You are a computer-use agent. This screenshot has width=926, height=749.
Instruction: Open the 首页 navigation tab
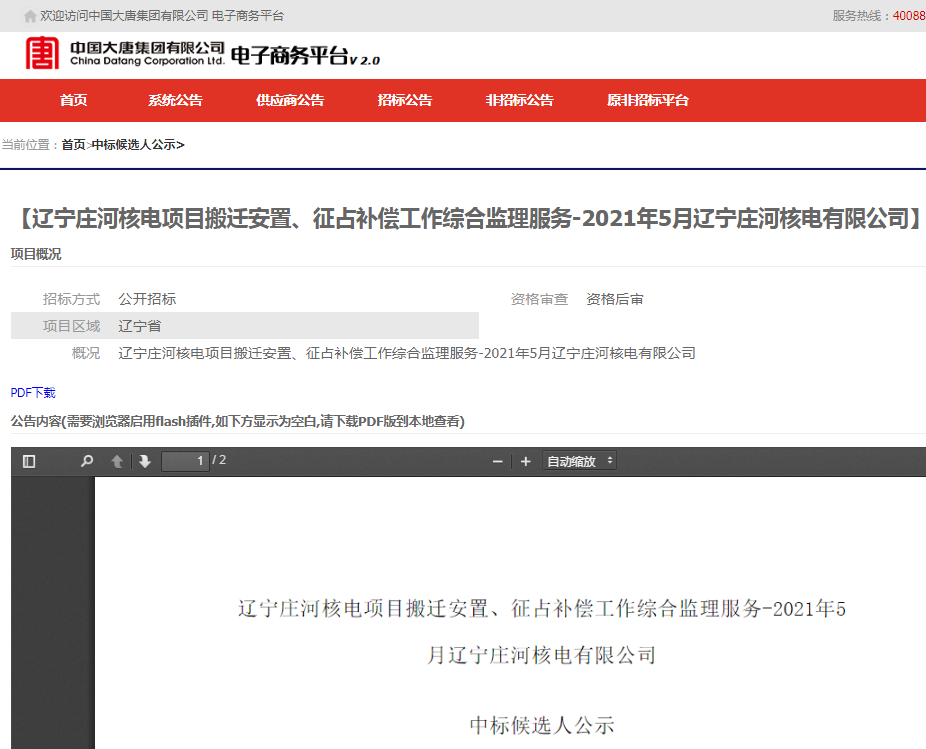[x=74, y=100]
